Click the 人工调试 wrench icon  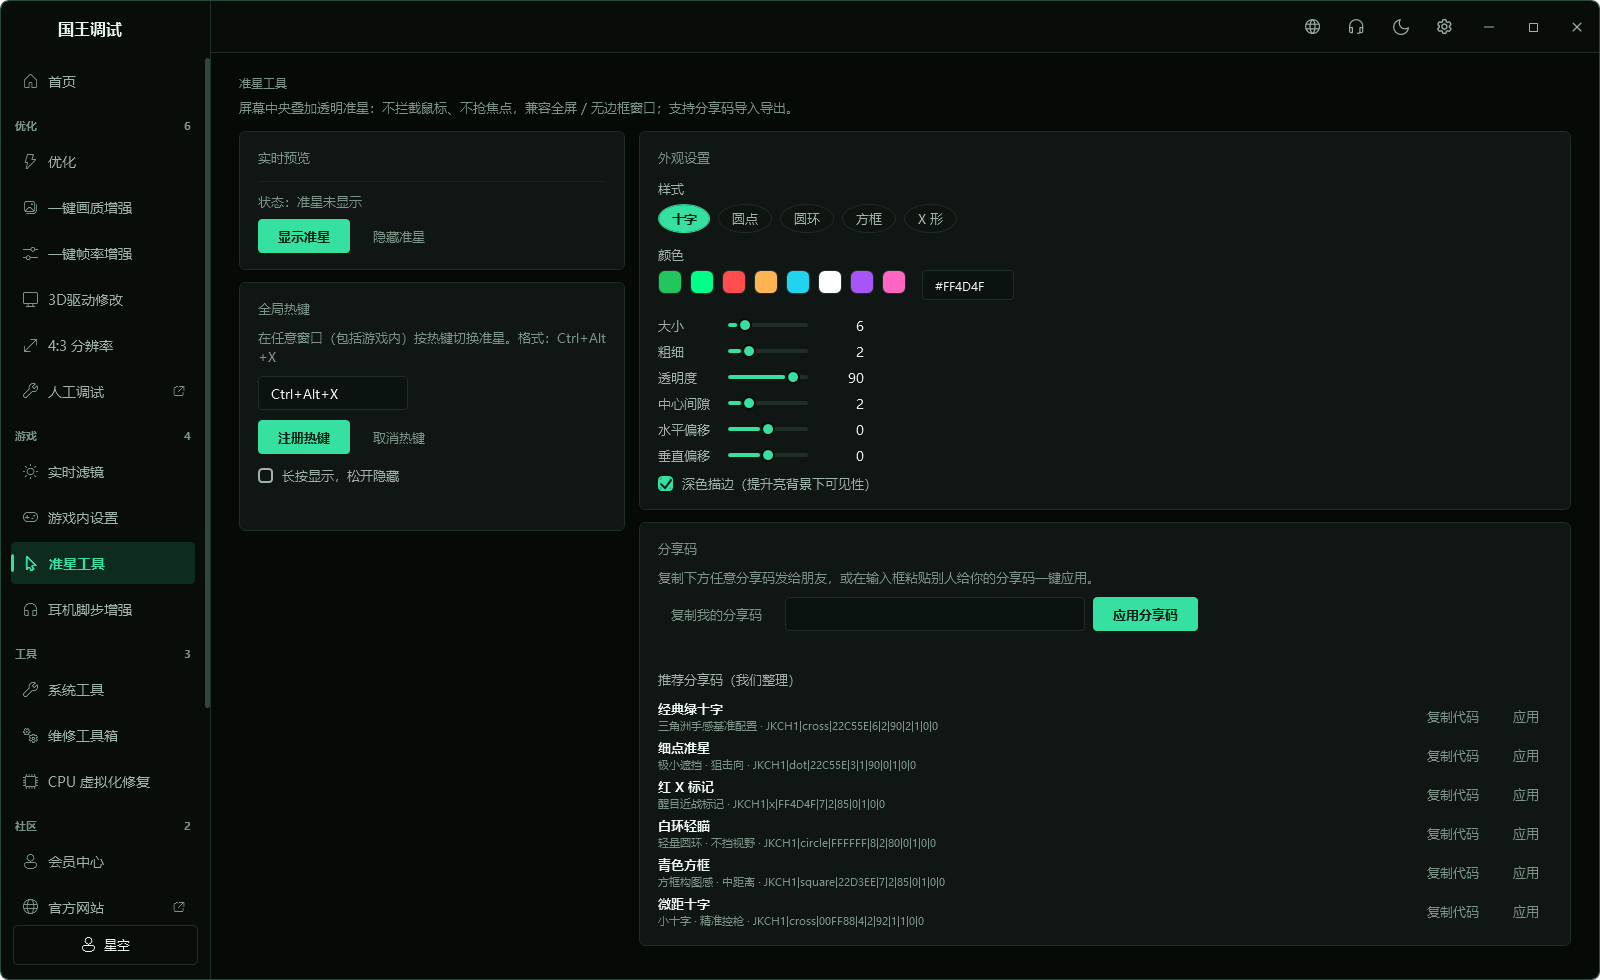coord(30,392)
